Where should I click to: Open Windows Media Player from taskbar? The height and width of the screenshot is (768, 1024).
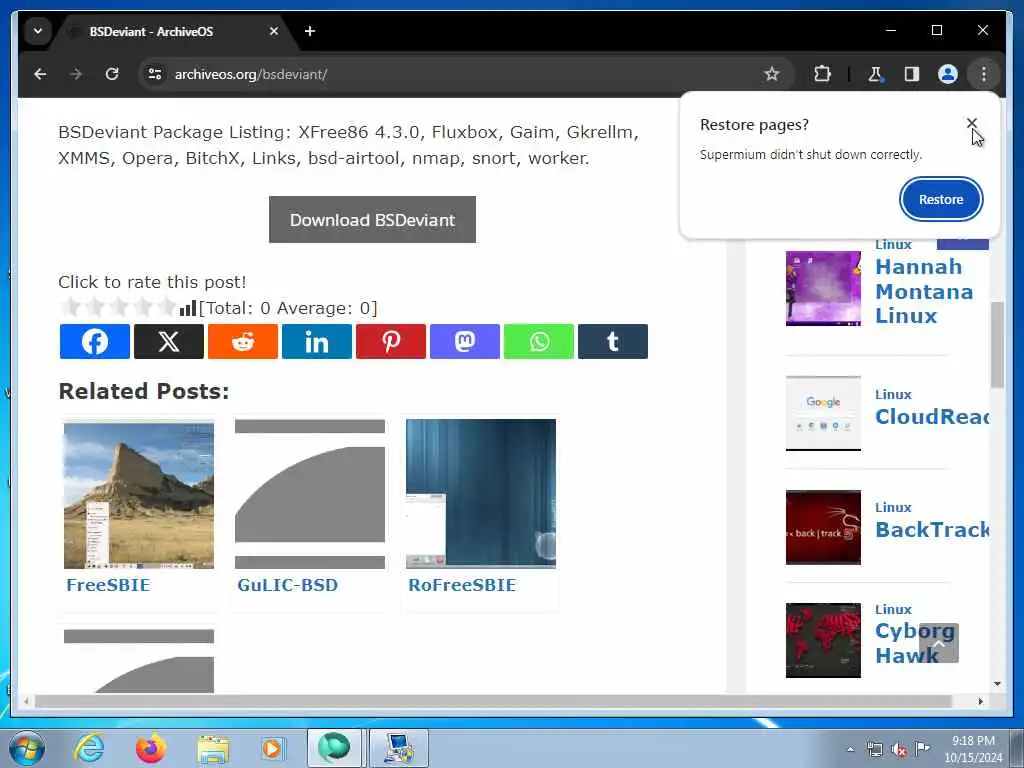pyautogui.click(x=274, y=748)
